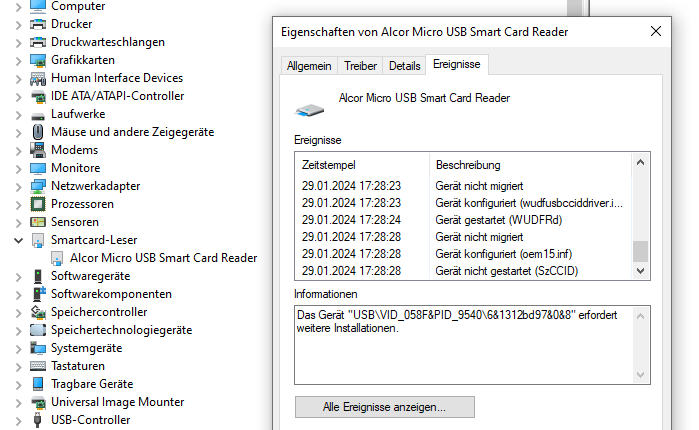Expand the Monitore category

(x=18, y=169)
